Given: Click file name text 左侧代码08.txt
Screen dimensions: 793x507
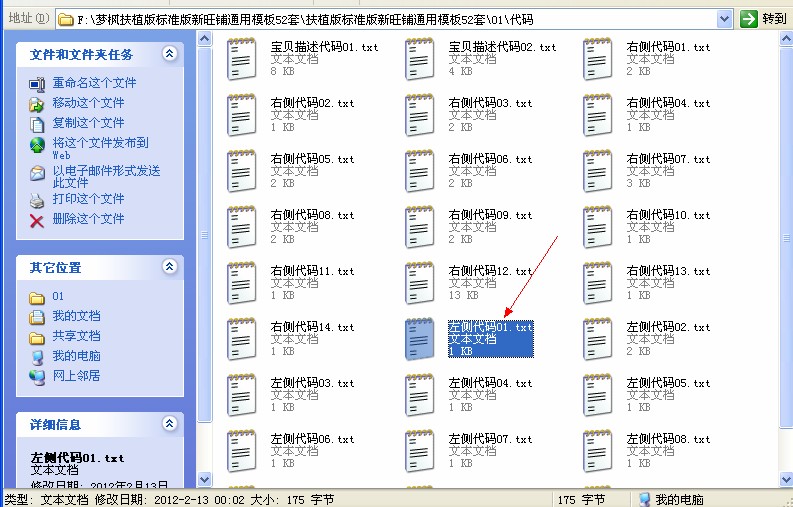Looking at the screenshot, I should [668, 439].
